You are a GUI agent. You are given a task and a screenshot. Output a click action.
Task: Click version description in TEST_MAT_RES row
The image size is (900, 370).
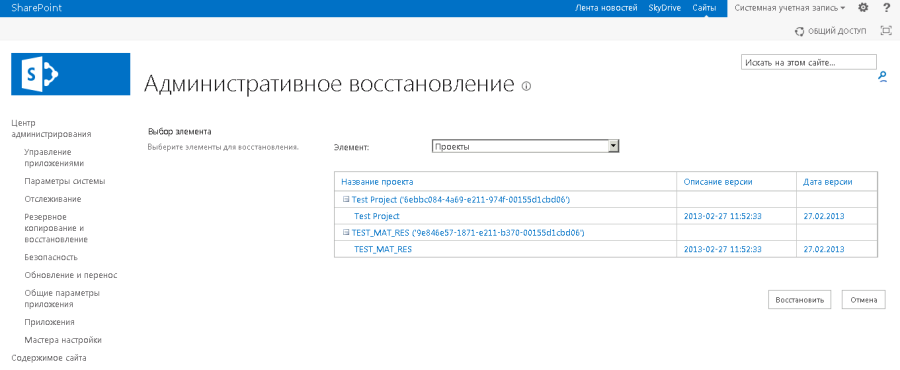pyautogui.click(x=723, y=250)
